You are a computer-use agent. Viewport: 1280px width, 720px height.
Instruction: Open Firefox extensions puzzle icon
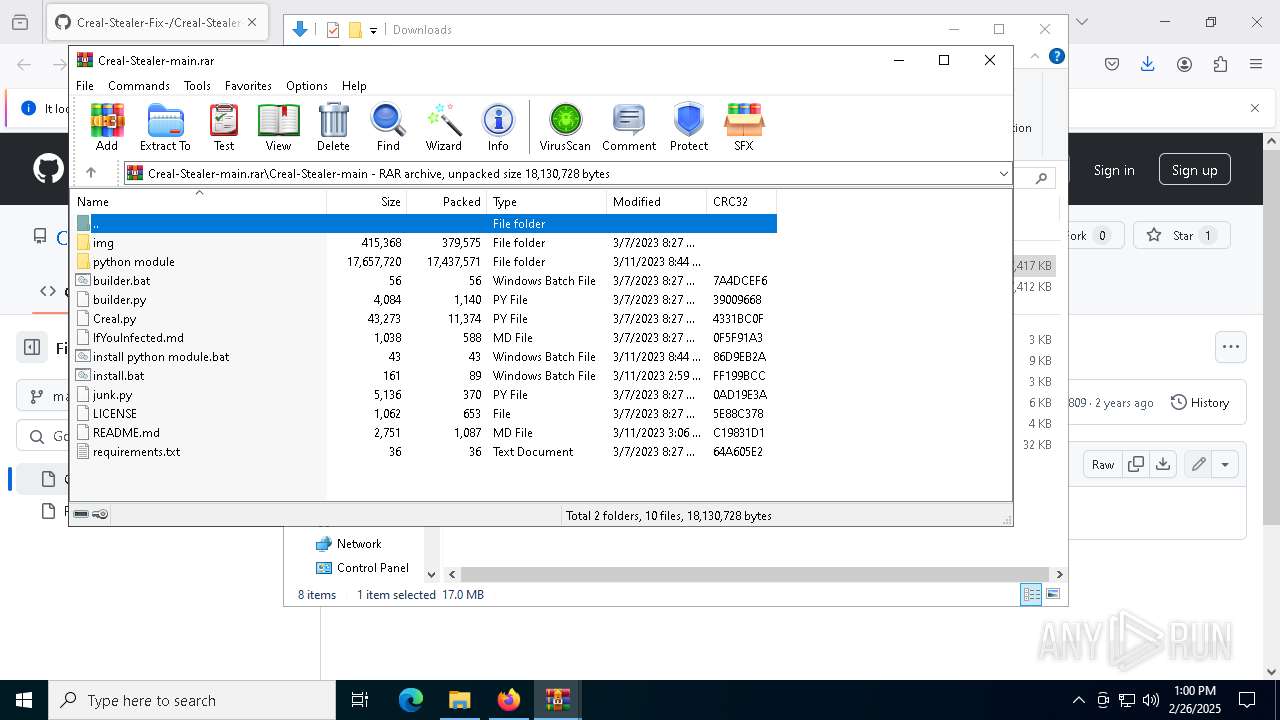(x=1220, y=64)
